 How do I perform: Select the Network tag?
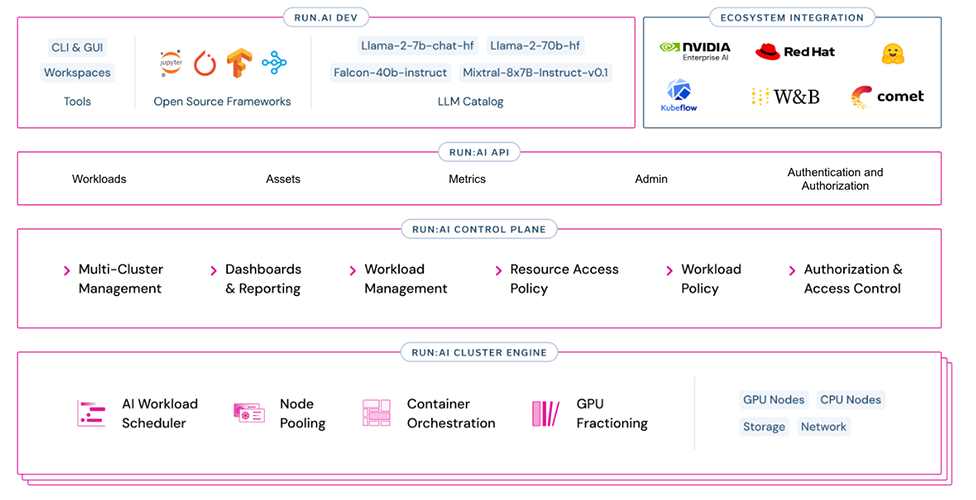pyautogui.click(x=824, y=427)
